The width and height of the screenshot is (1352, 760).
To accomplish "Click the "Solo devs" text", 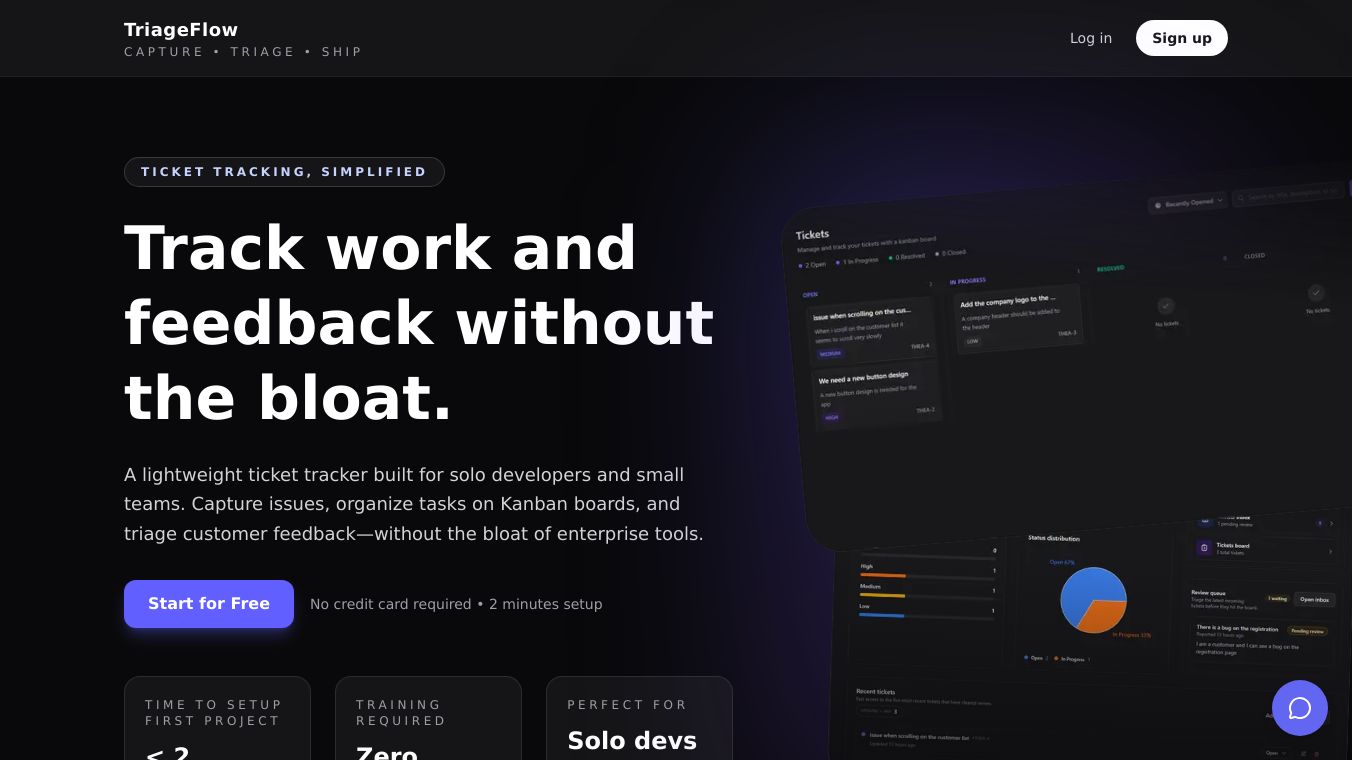I will [632, 740].
